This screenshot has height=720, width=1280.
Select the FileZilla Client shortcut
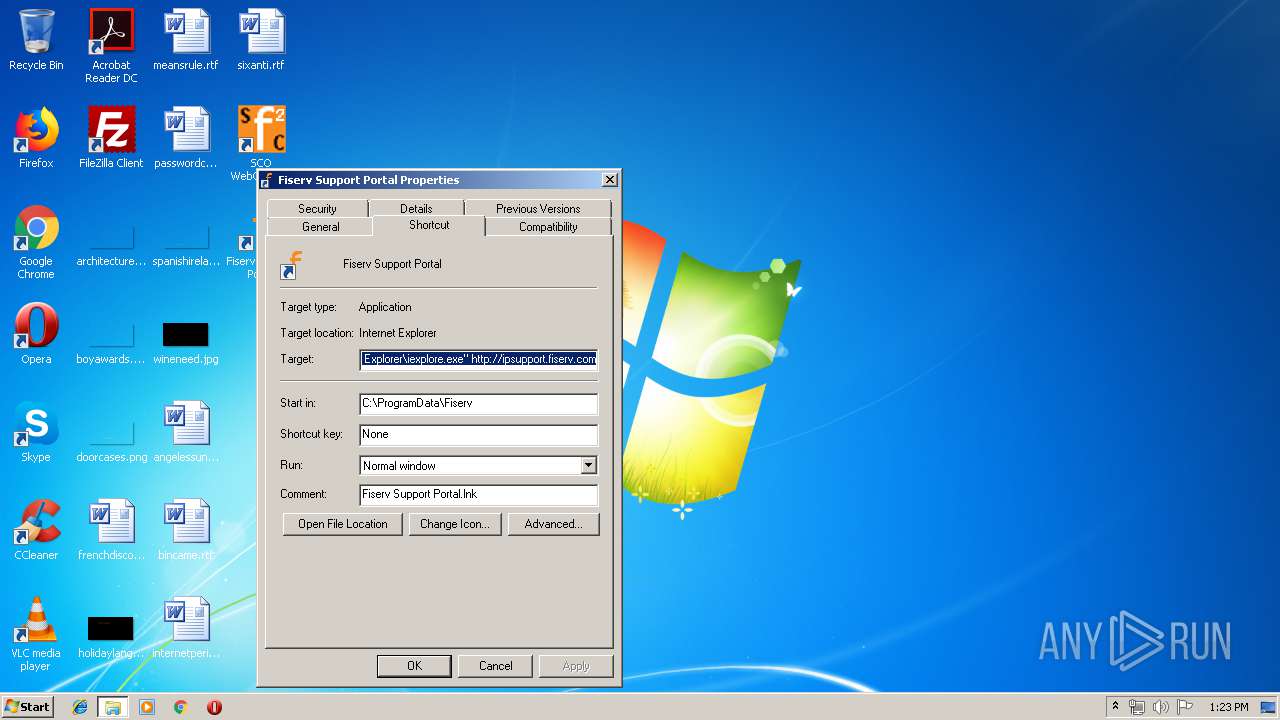[x=111, y=138]
